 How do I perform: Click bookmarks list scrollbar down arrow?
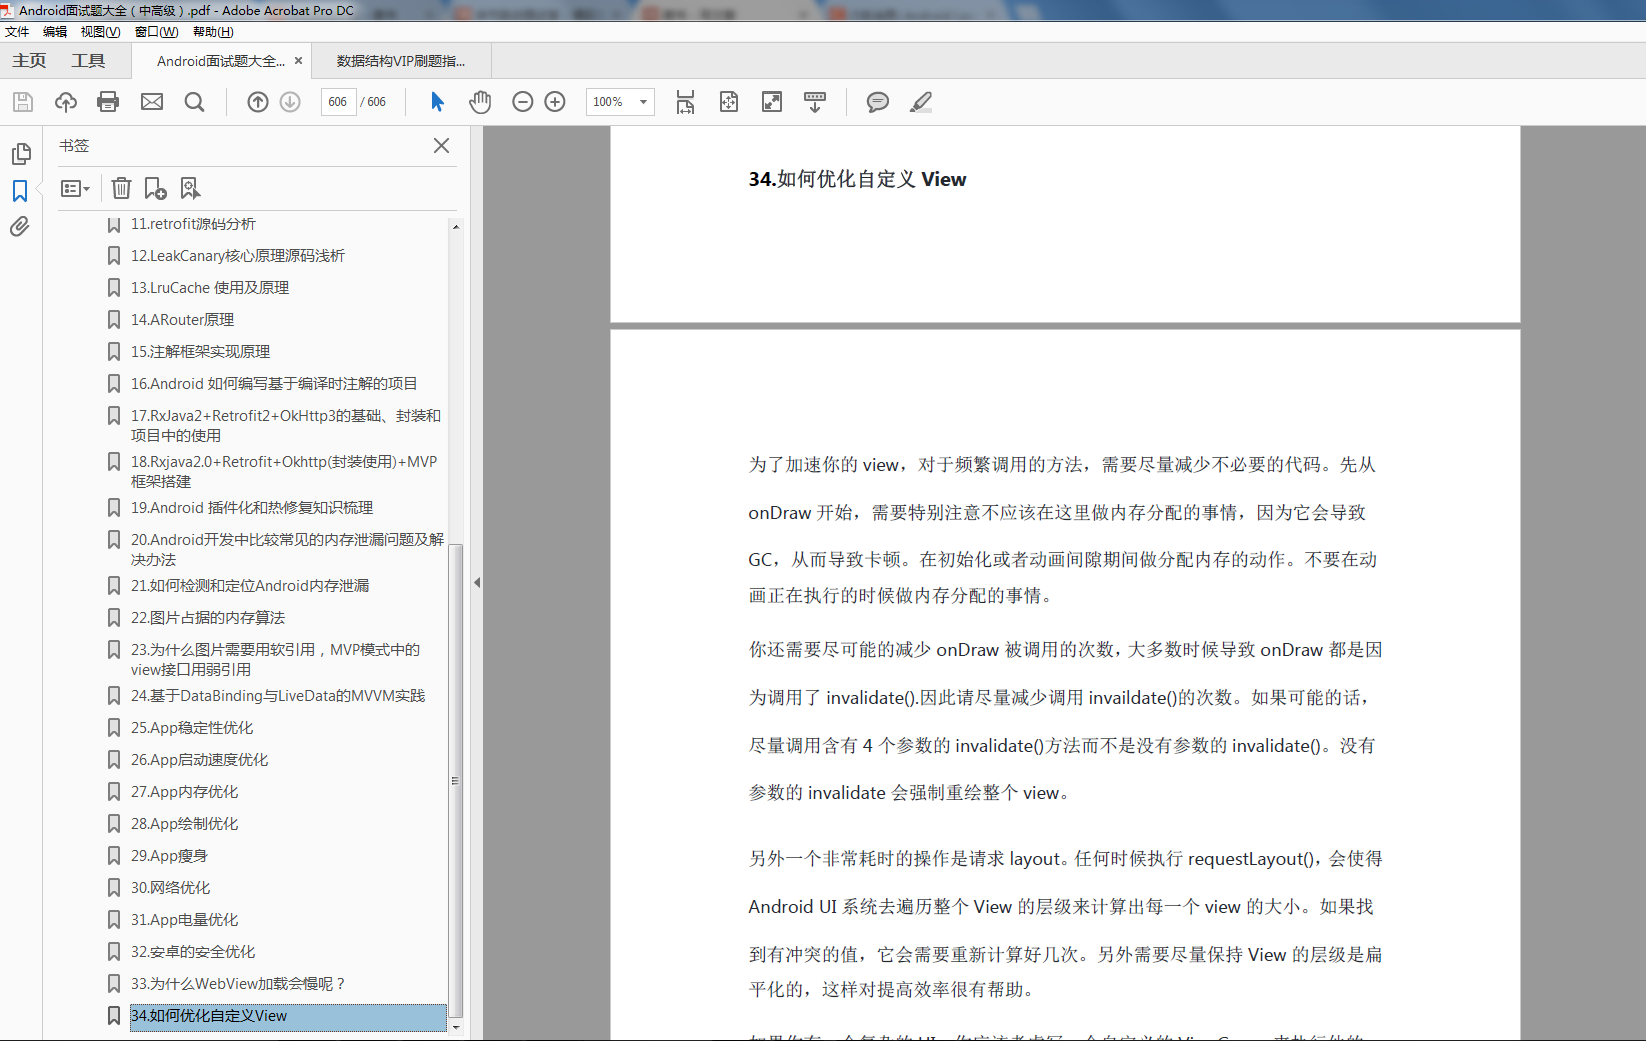click(x=456, y=1028)
